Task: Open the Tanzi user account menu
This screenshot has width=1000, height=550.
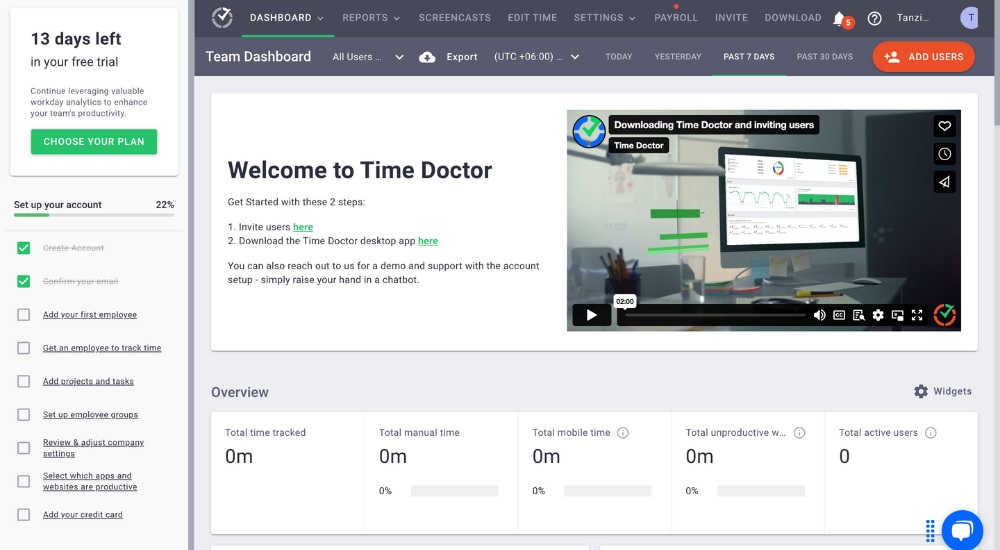Action: pos(913,18)
